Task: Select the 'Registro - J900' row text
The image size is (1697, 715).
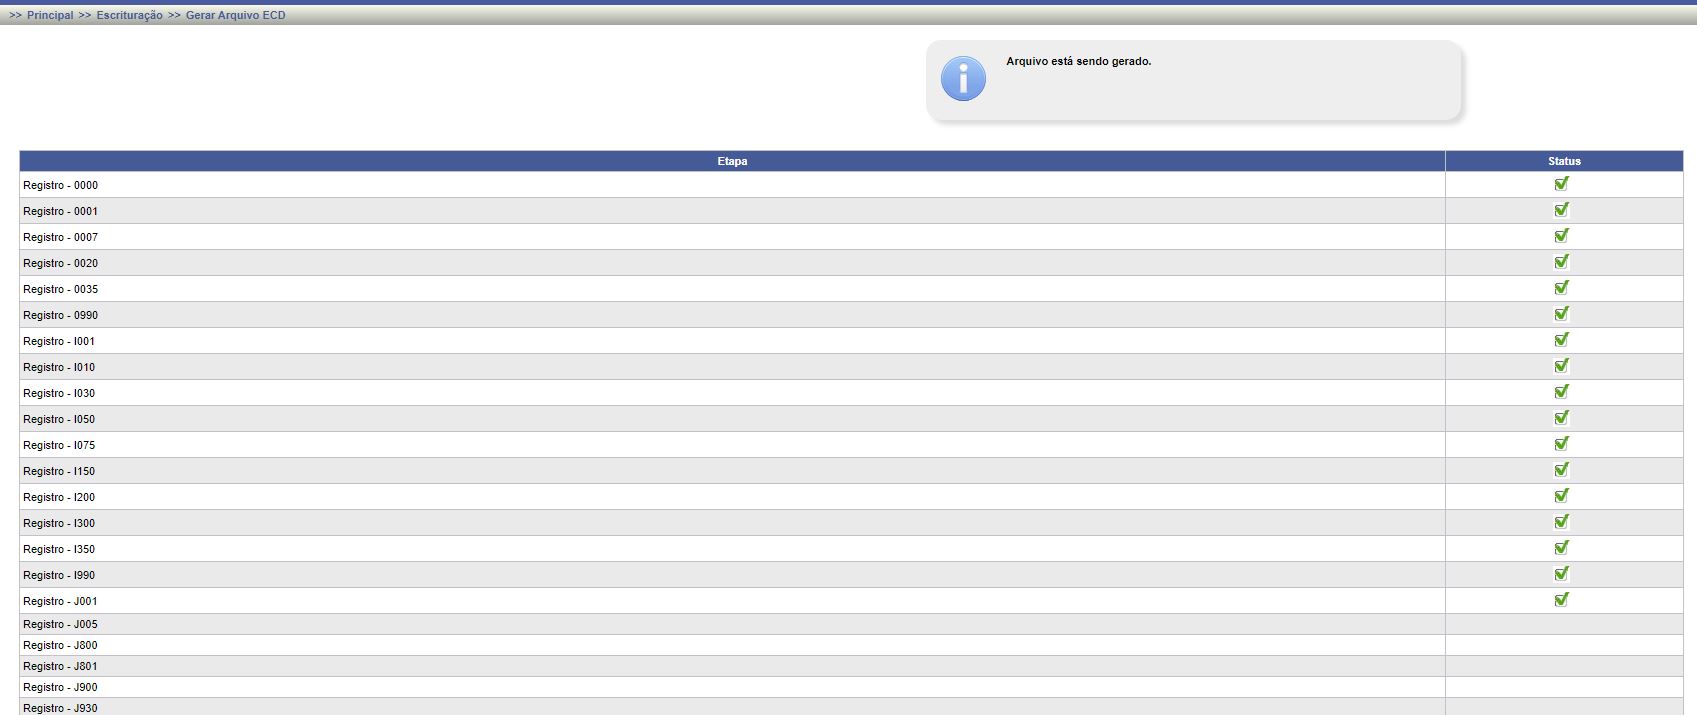Action: (x=60, y=687)
